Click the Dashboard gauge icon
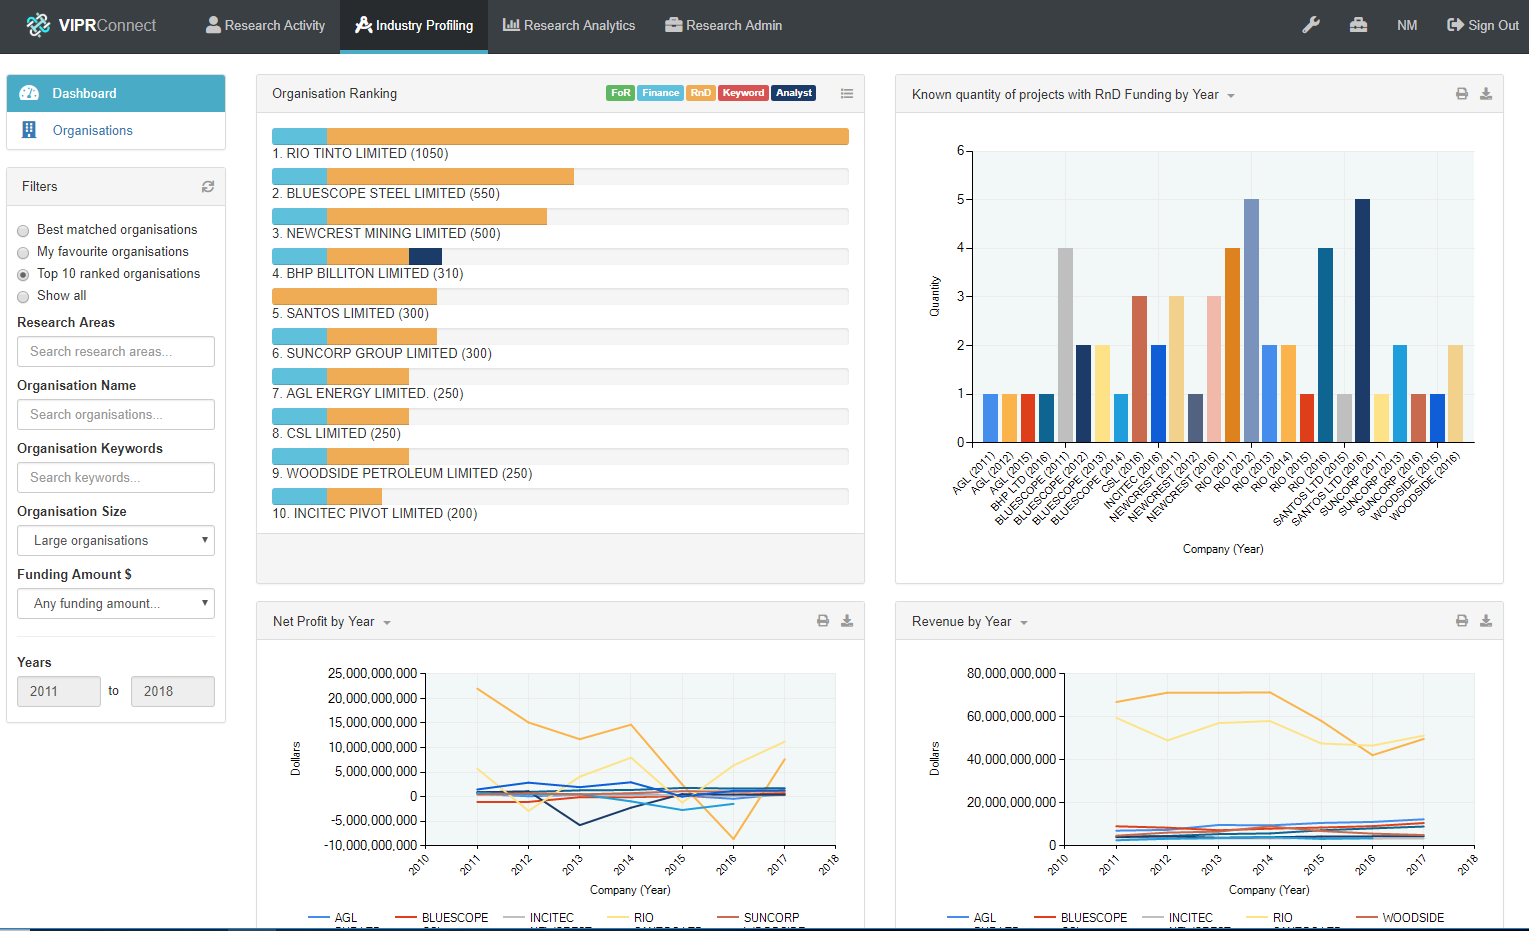This screenshot has height=931, width=1529. [x=29, y=93]
